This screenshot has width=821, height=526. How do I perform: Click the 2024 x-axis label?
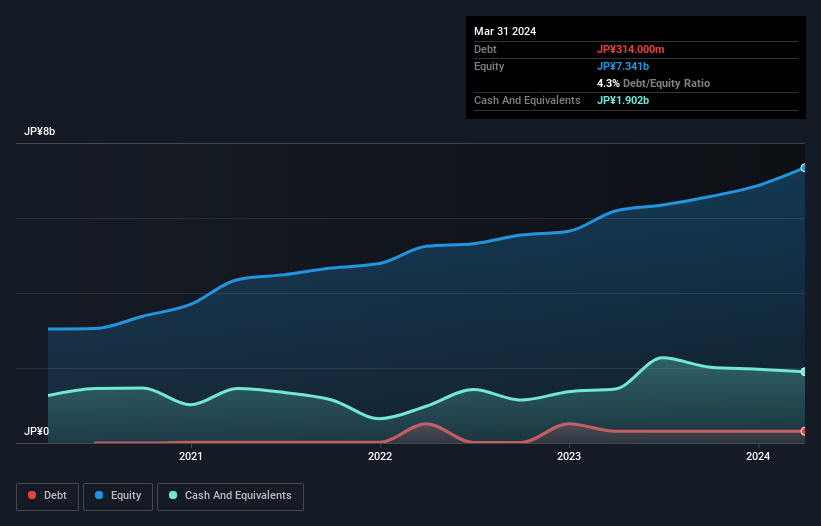(758, 456)
